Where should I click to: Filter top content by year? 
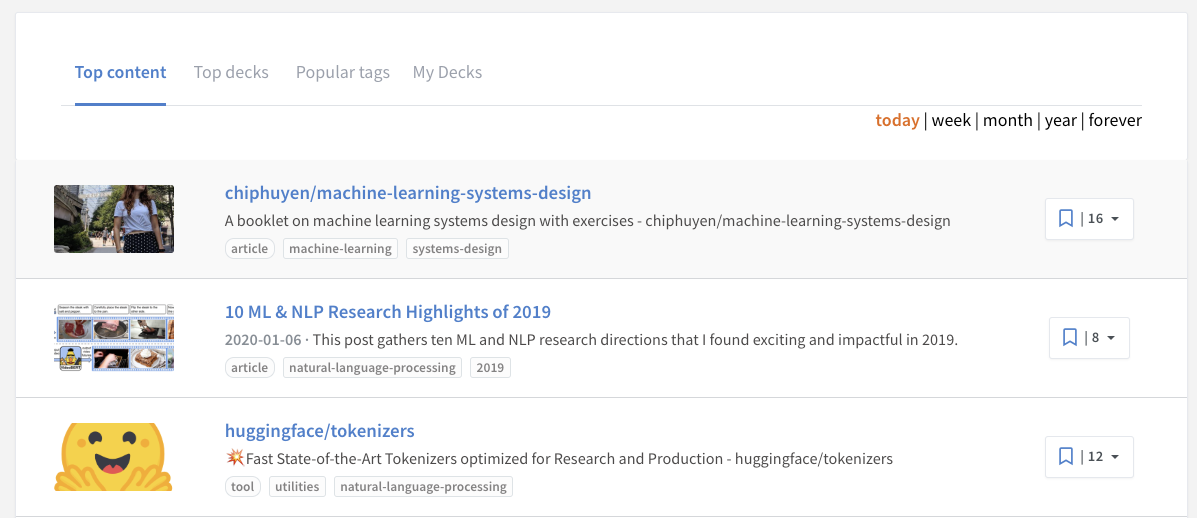pos(1060,121)
